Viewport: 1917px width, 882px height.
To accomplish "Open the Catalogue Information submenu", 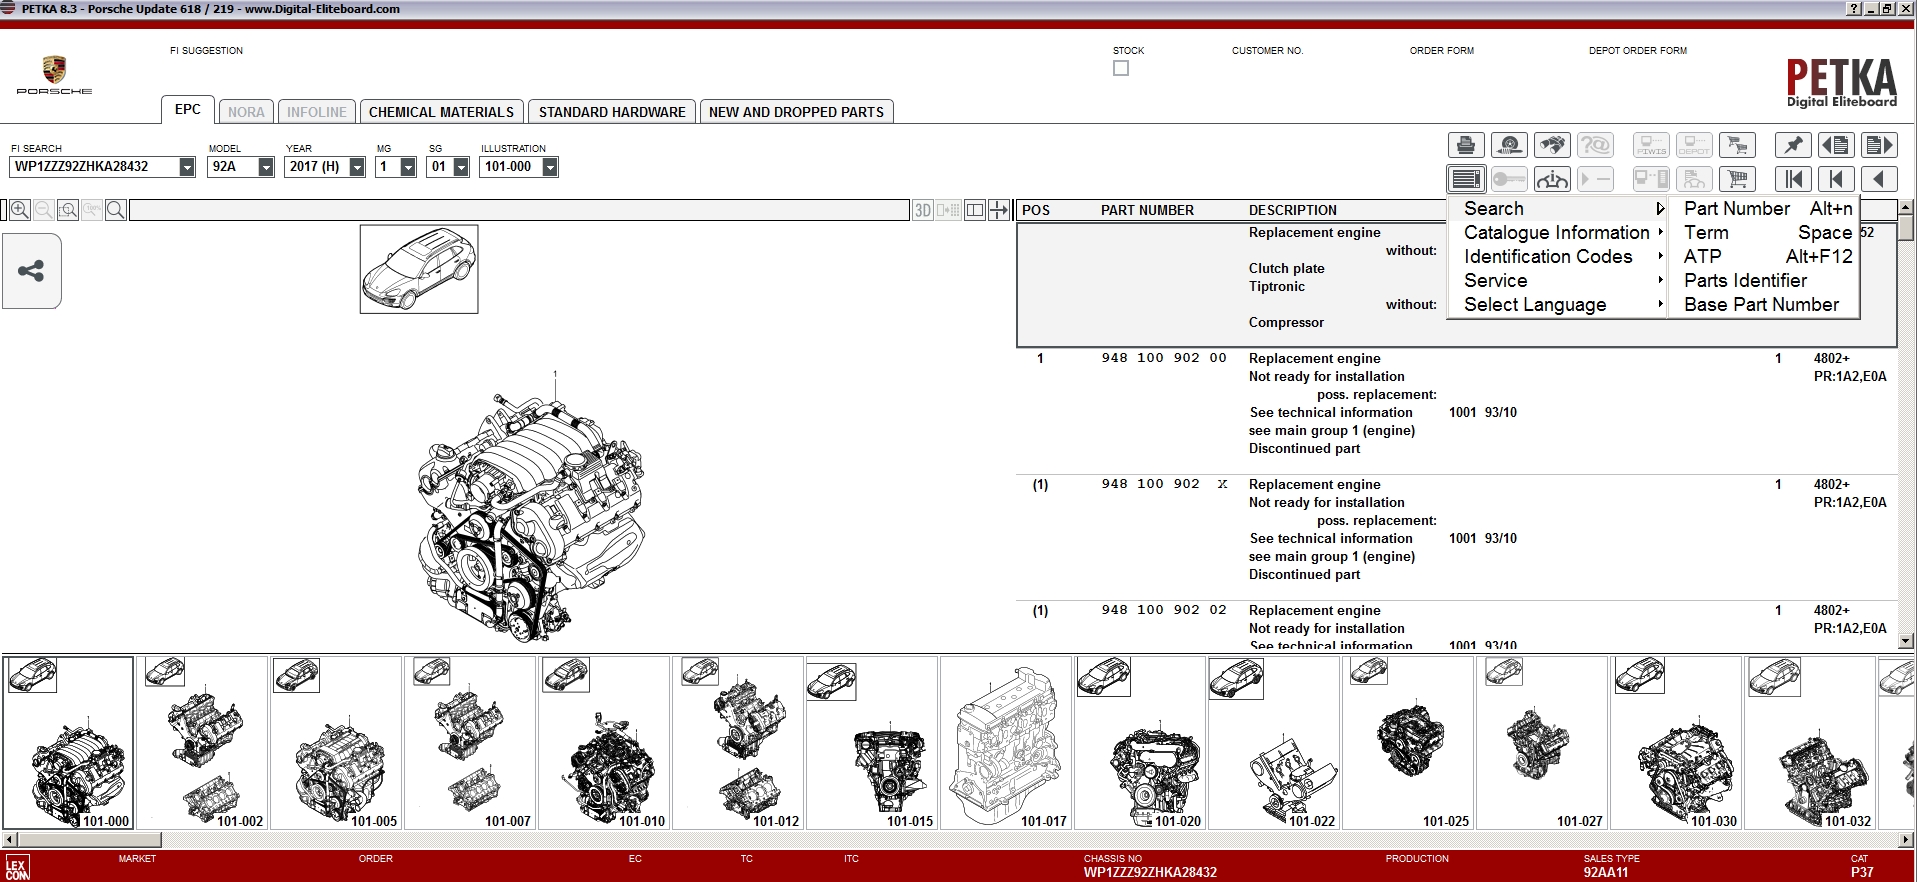I will tap(1557, 232).
